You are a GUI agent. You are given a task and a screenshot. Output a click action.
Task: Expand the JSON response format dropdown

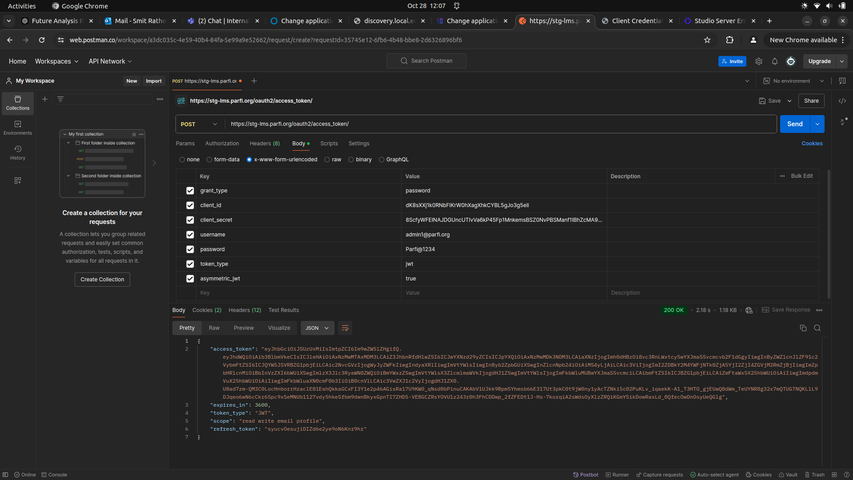tap(317, 328)
